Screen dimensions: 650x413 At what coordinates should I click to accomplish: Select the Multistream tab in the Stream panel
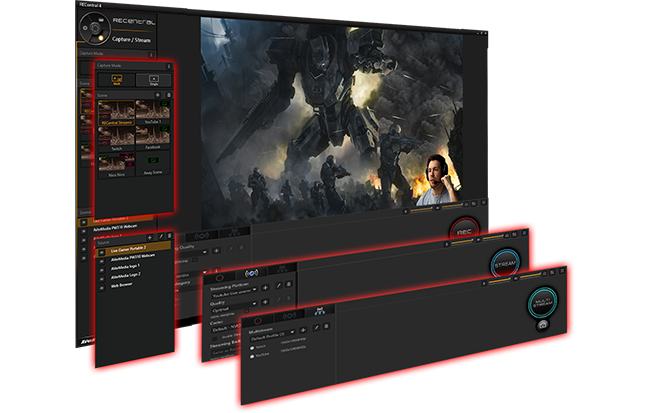click(x=282, y=269)
